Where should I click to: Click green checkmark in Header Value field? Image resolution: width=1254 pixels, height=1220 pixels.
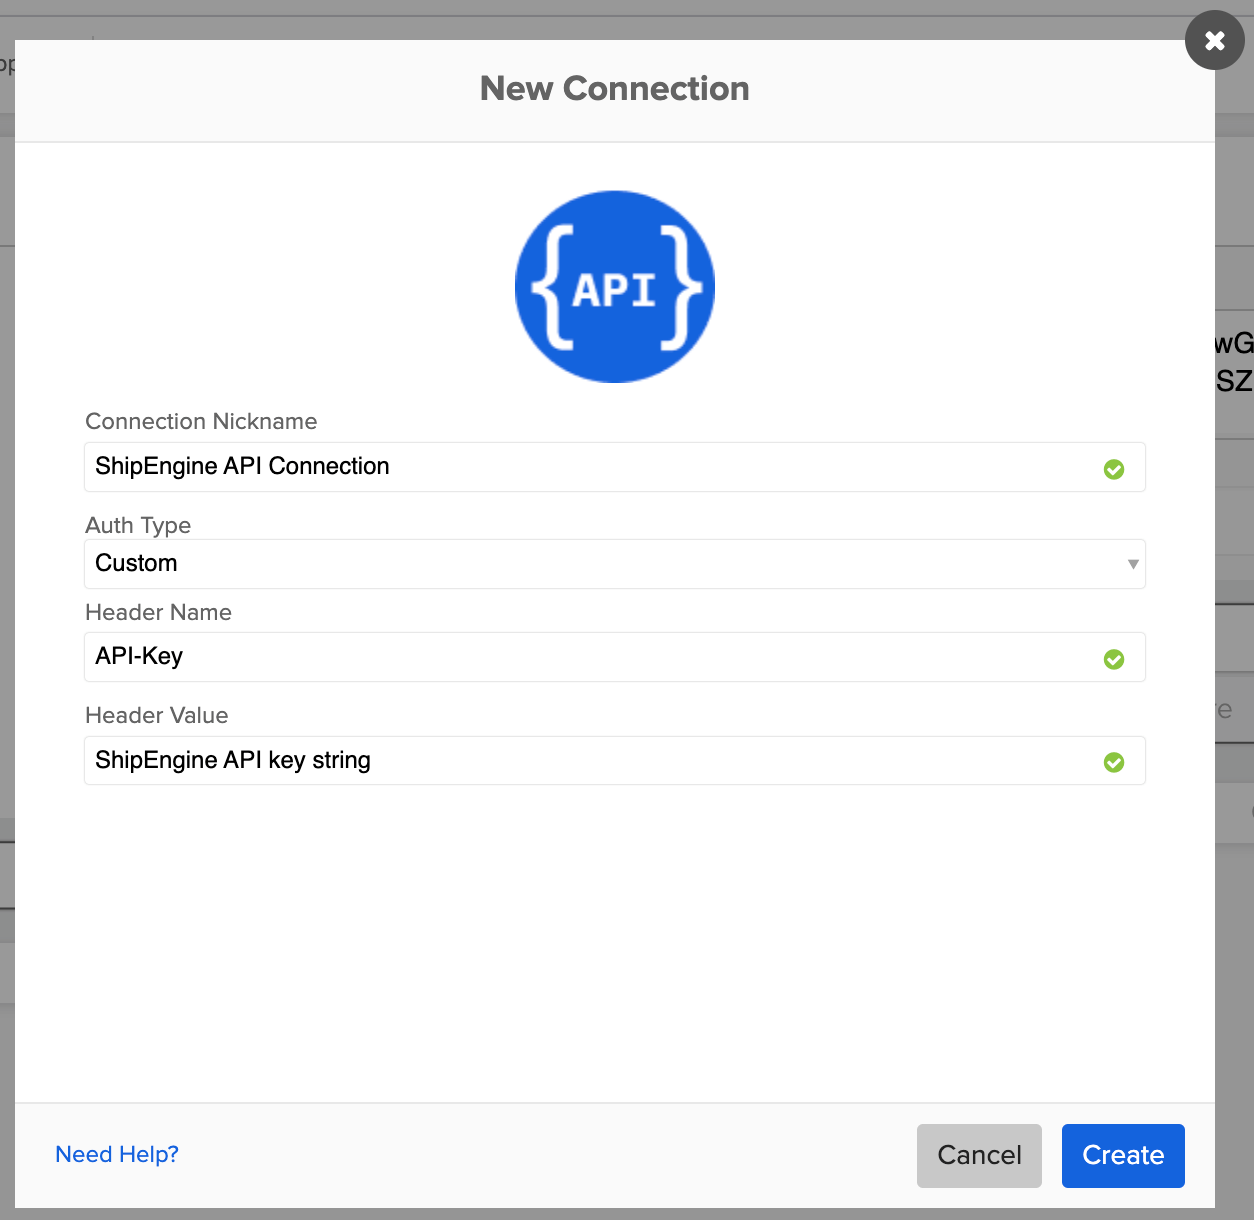(x=1114, y=762)
